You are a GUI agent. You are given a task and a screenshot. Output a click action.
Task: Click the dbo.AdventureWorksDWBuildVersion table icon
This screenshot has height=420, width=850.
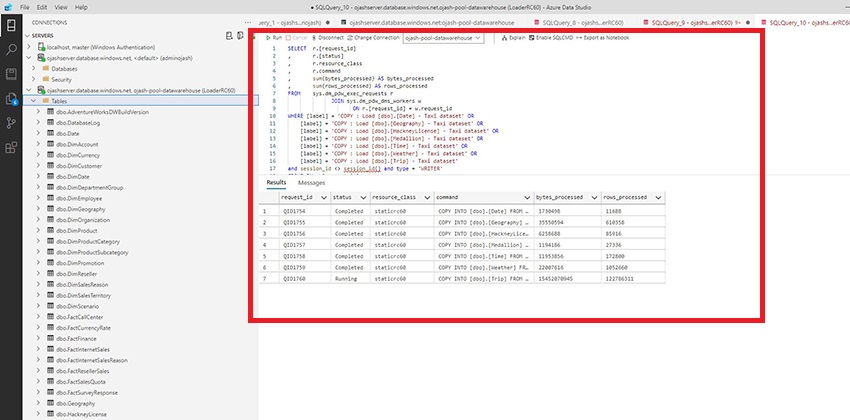(50, 112)
